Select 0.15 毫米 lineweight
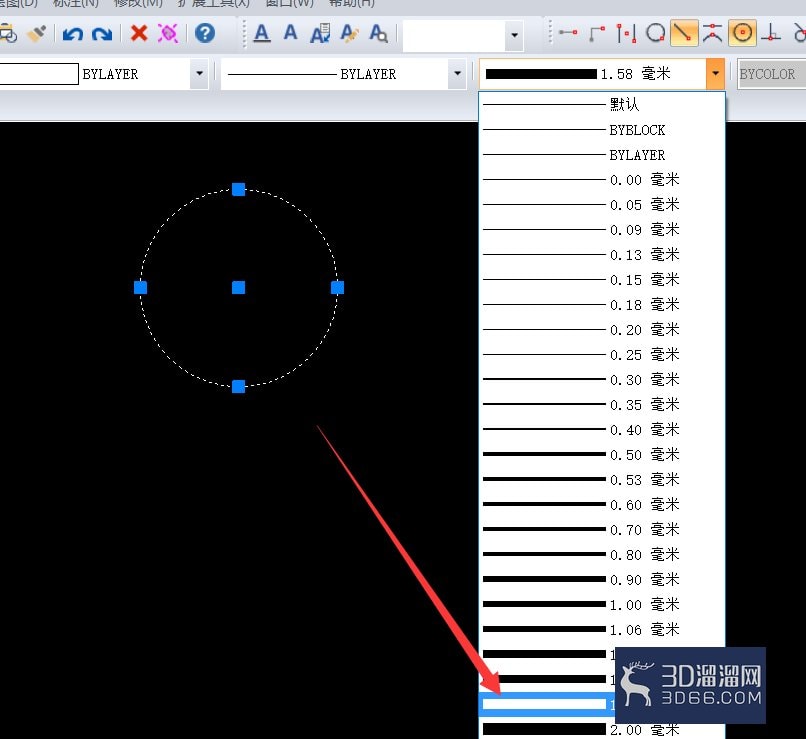 (x=601, y=280)
